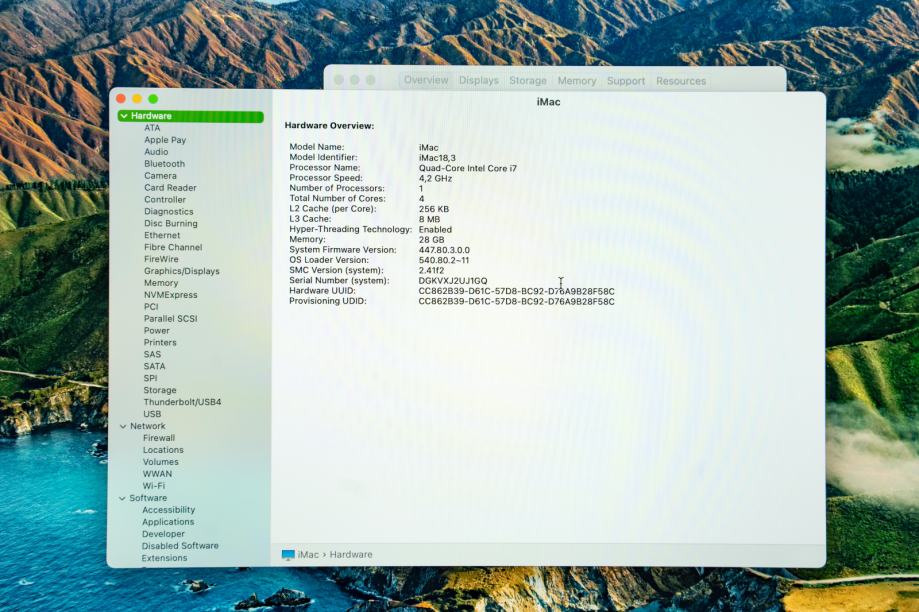Click the Serial Number value text
919x612 pixels.
tap(453, 281)
